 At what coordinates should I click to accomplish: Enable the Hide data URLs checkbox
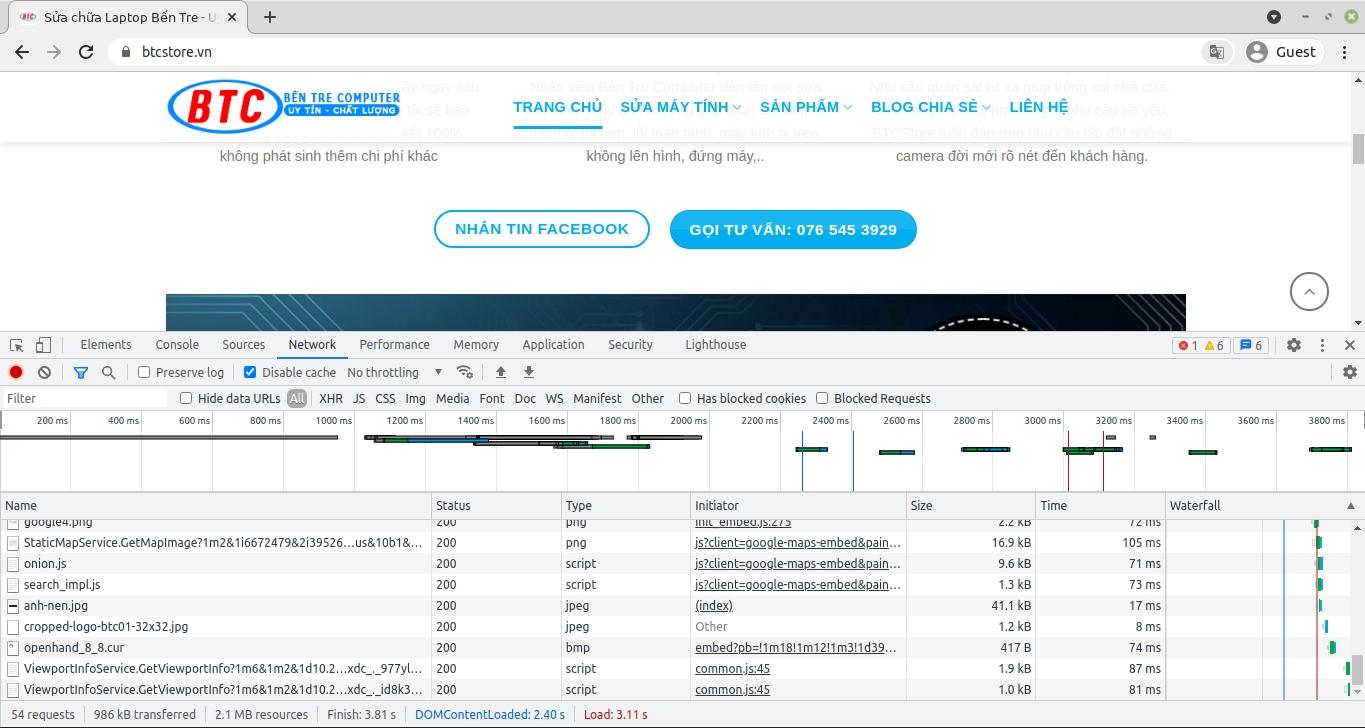click(186, 398)
